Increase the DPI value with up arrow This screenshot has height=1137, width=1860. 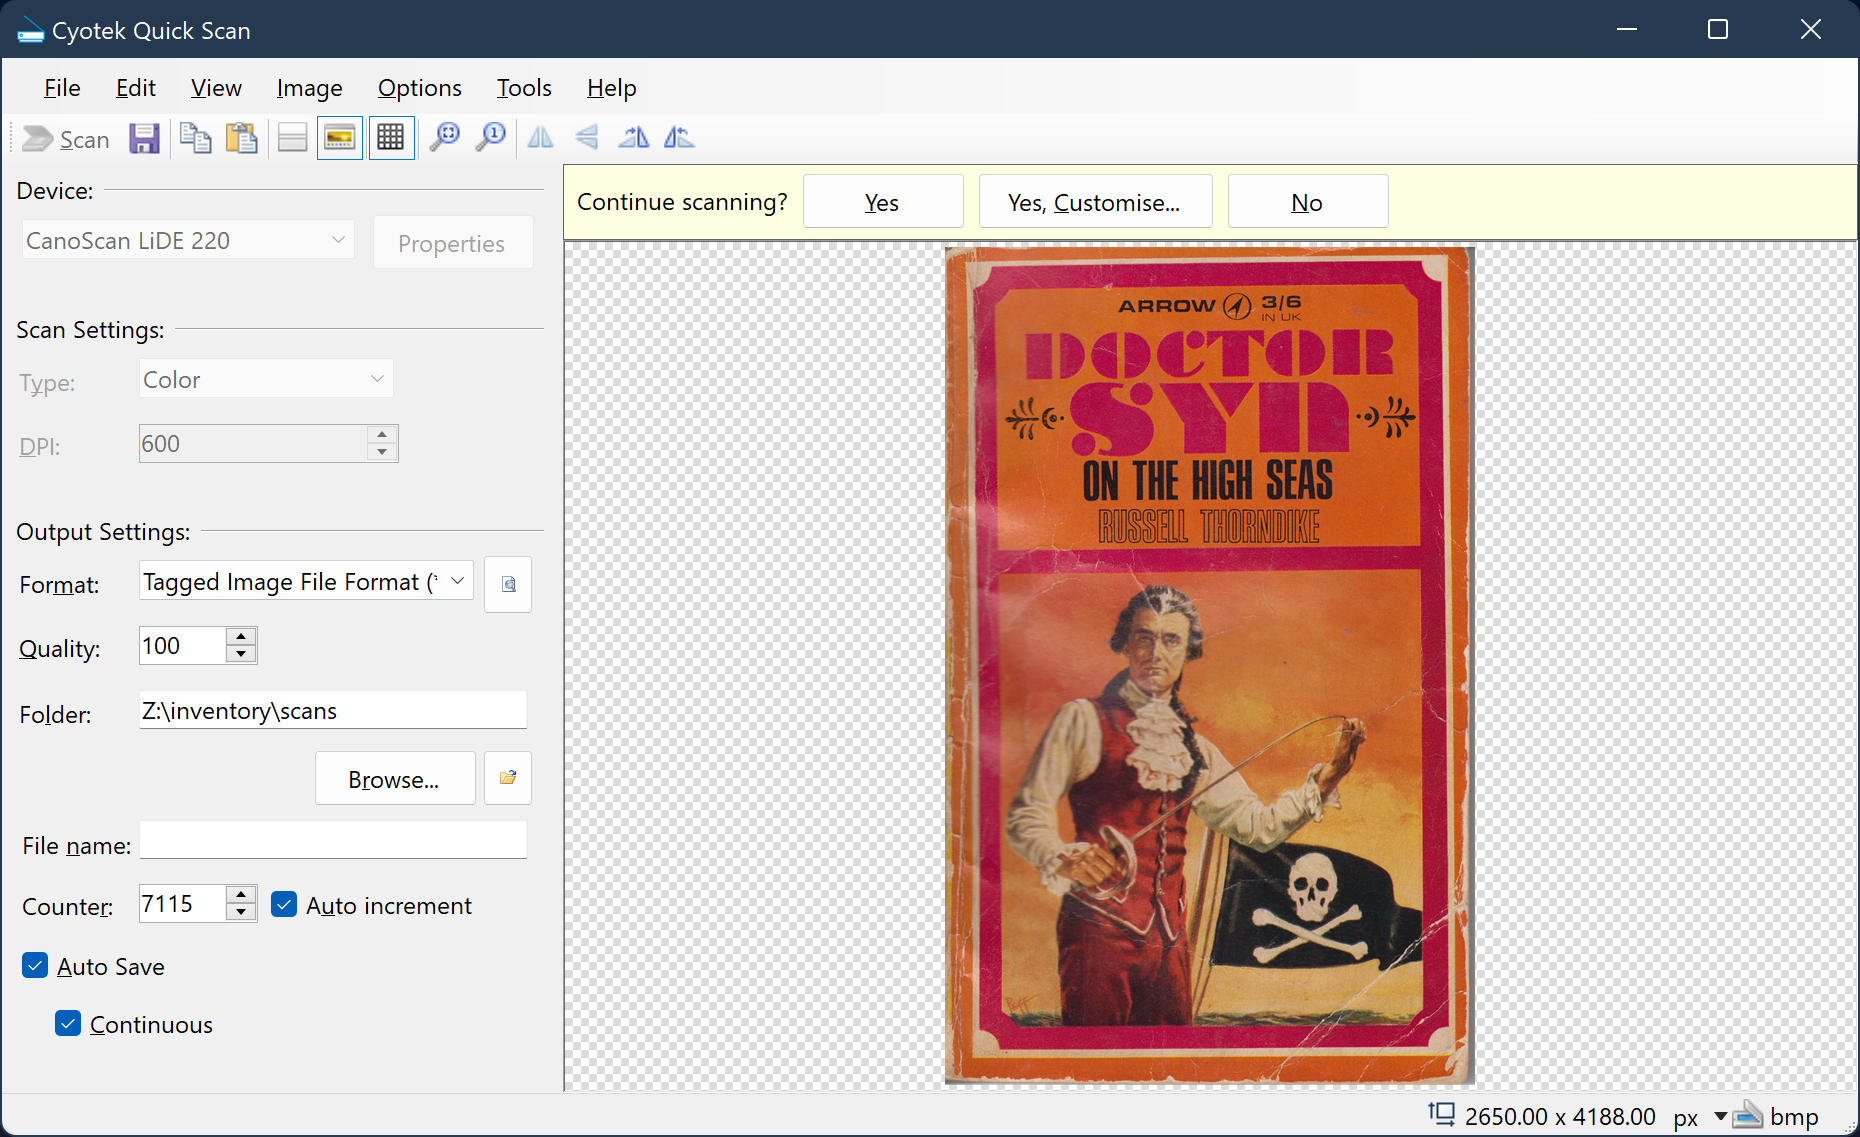tap(382, 435)
